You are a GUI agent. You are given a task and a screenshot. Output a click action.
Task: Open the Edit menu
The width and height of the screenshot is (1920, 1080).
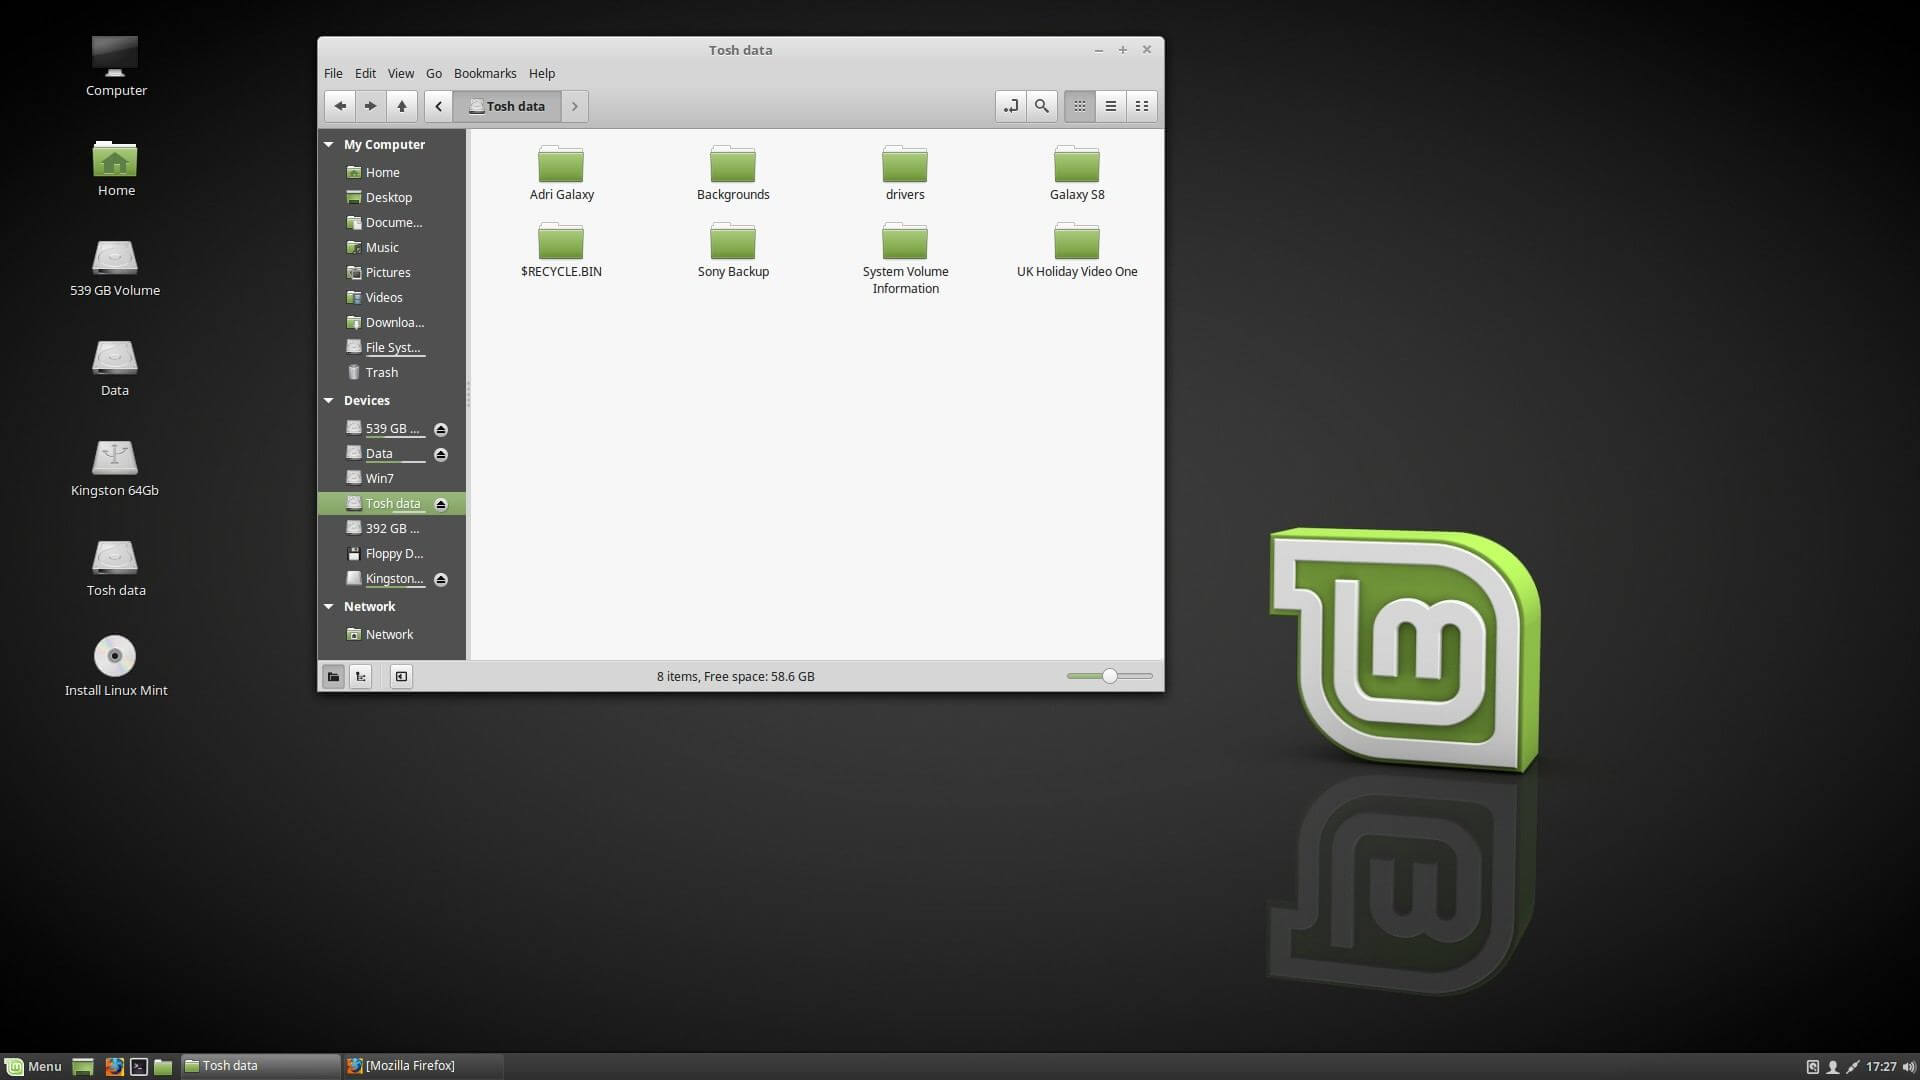click(x=365, y=73)
